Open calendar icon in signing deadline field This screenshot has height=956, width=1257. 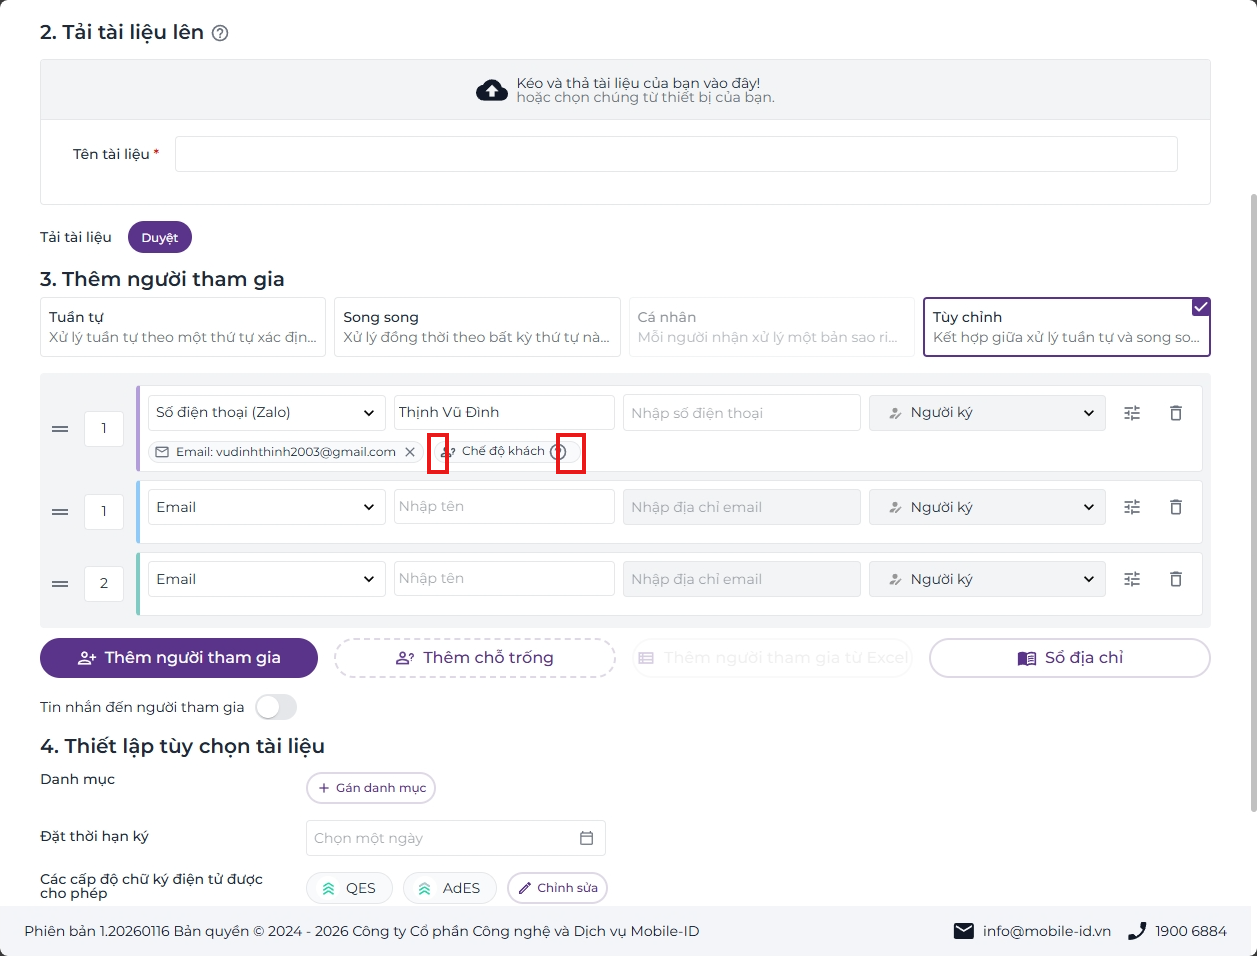(587, 838)
